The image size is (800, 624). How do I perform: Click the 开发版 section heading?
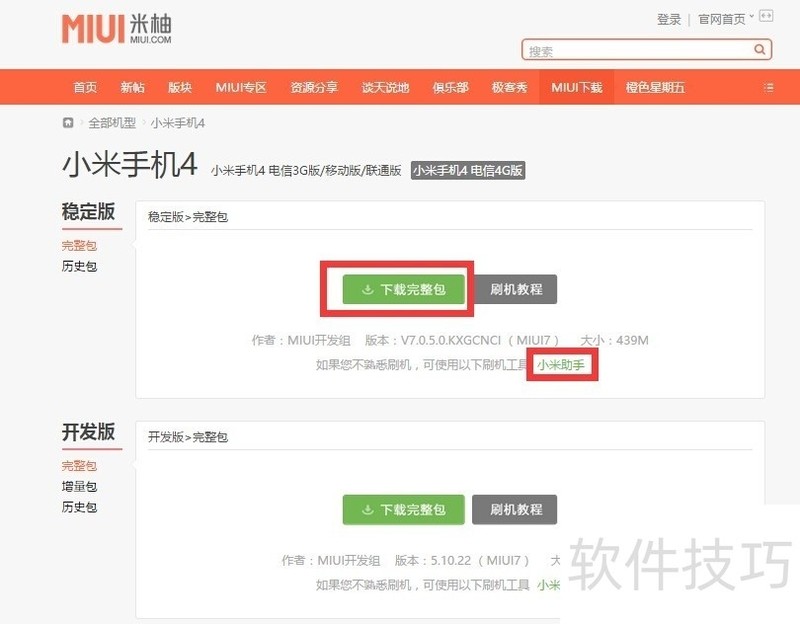click(x=89, y=432)
